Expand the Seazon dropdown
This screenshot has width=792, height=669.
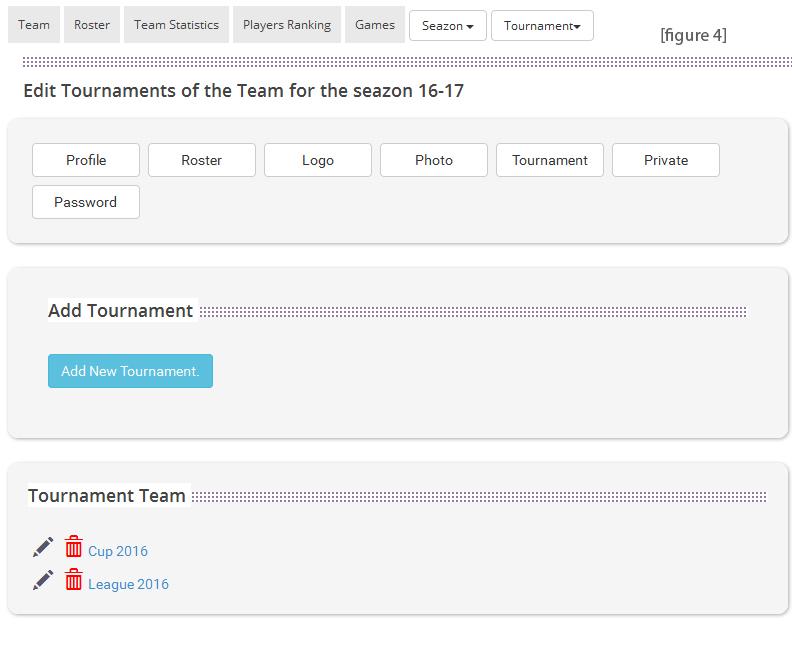(447, 26)
